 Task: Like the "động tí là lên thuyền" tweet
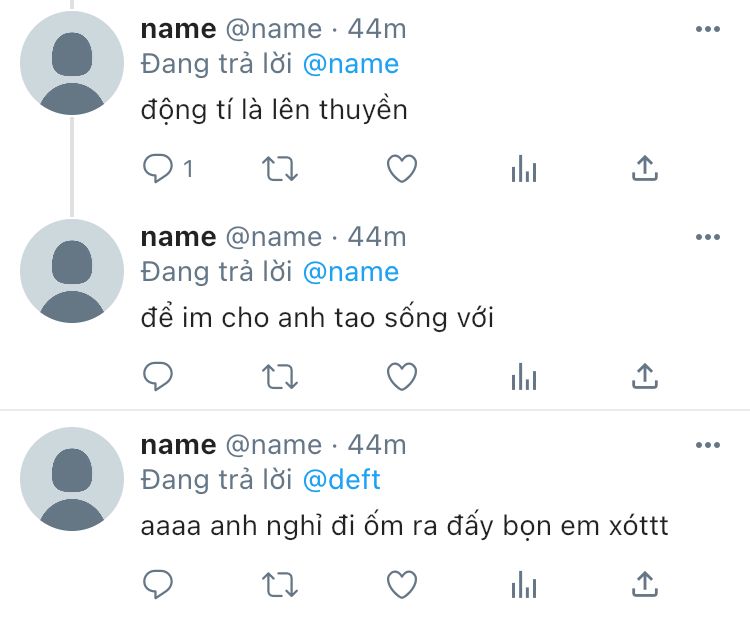(x=401, y=169)
